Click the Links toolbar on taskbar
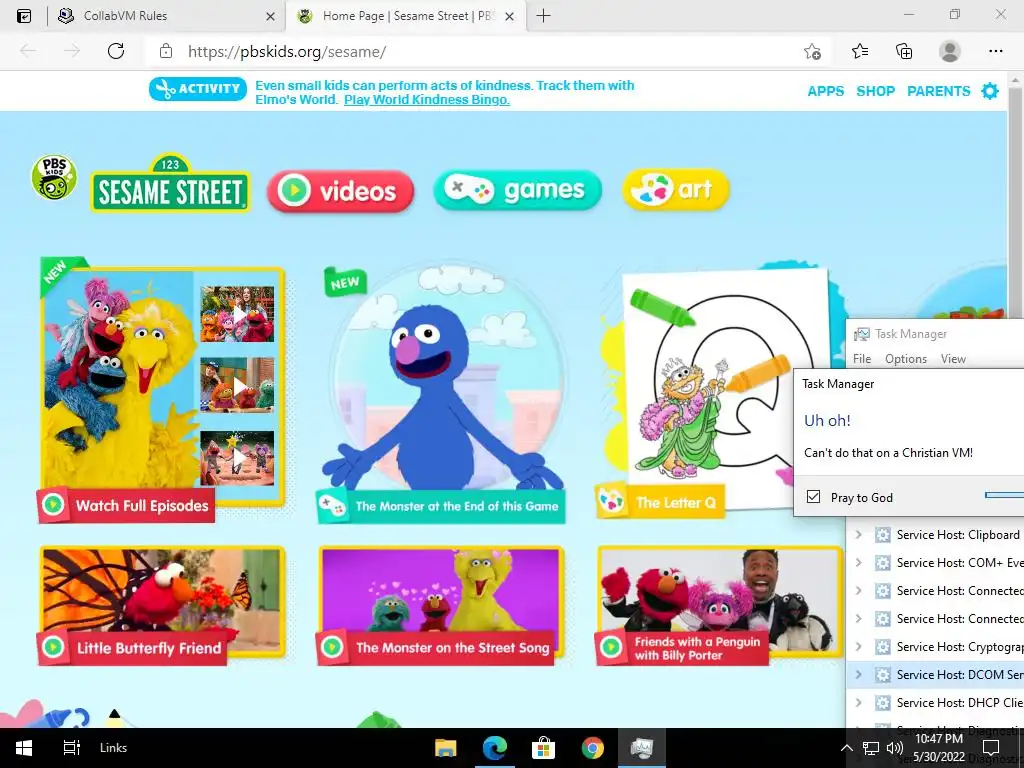1024x768 pixels. (x=114, y=748)
